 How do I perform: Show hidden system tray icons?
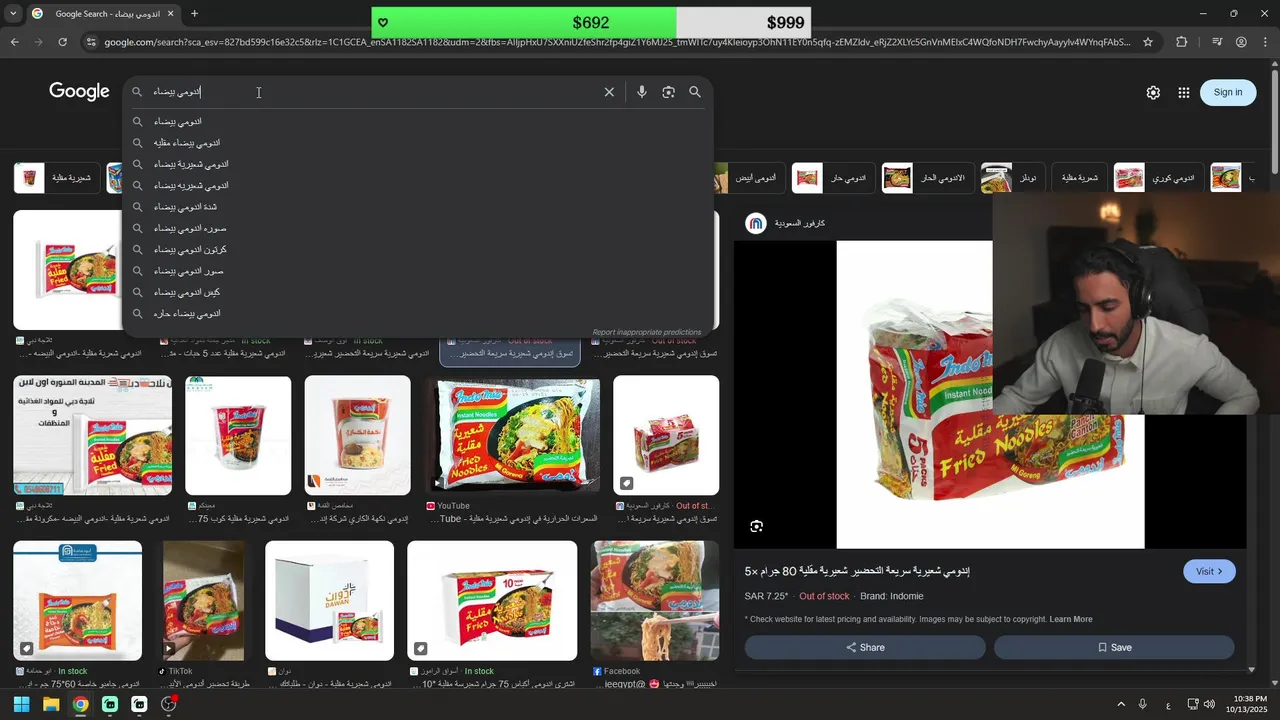[1121, 705]
